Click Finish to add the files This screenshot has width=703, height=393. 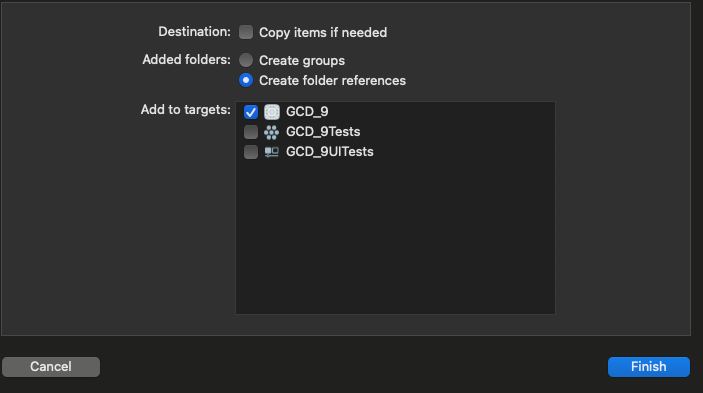[x=649, y=367]
